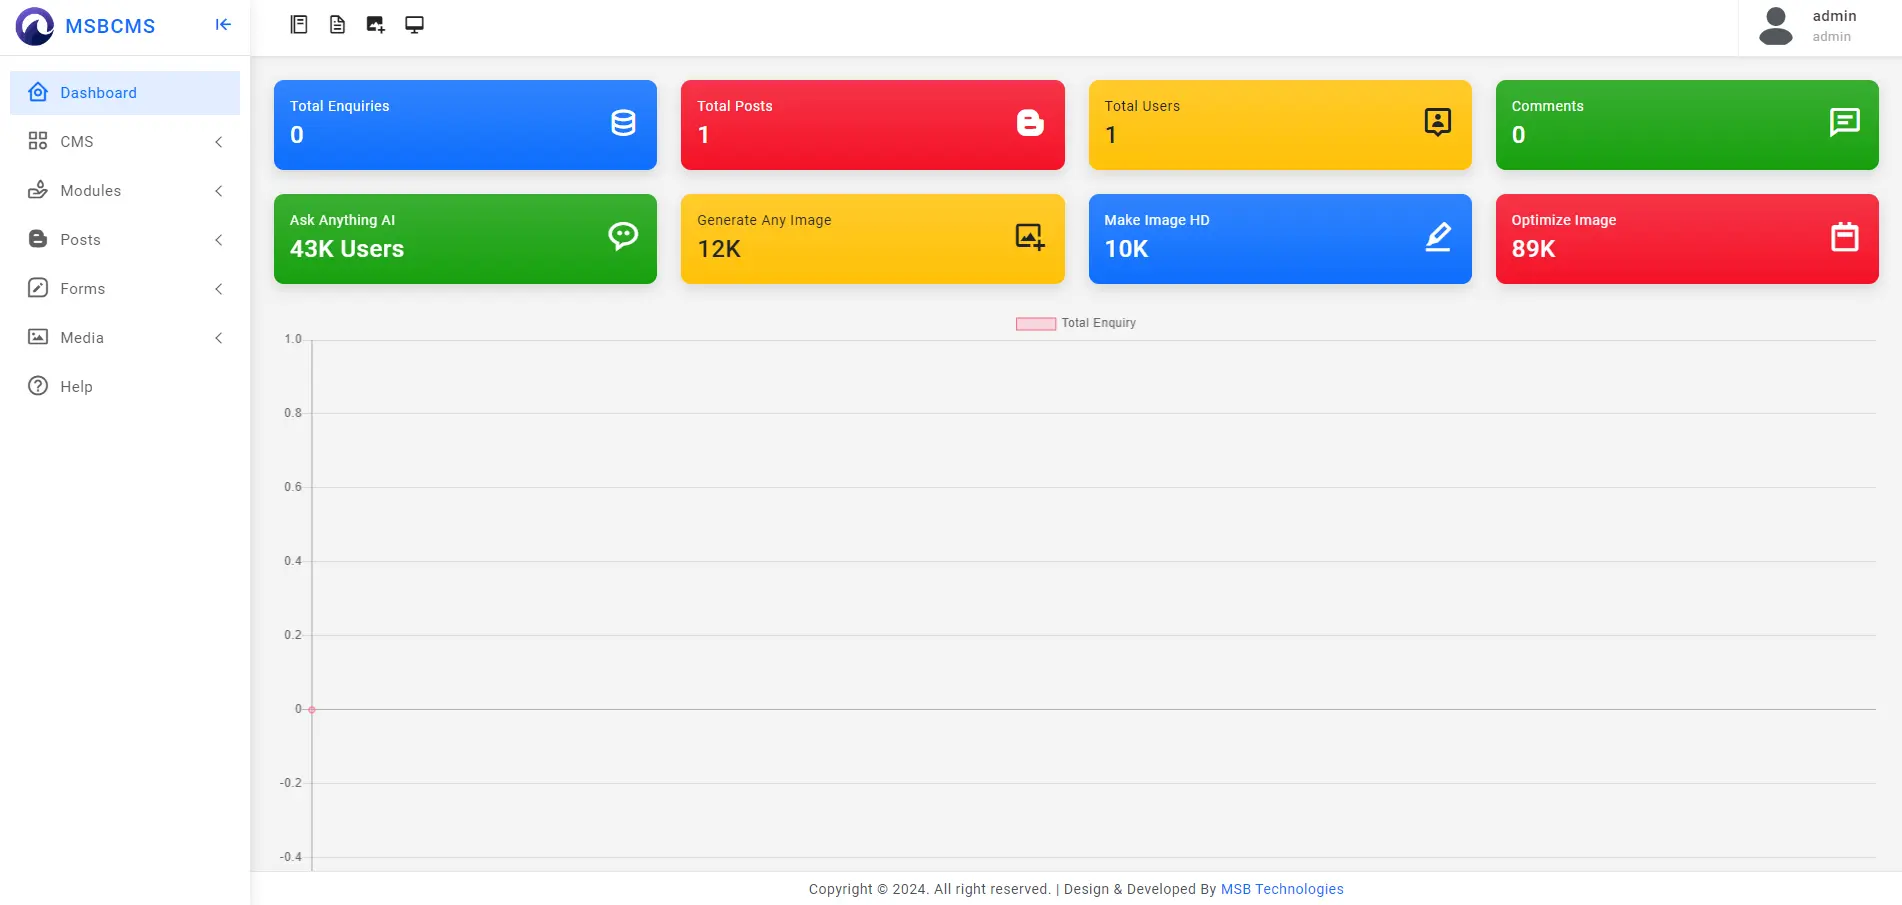Expand the Posts submenu arrow
Screen dimensions: 1902x905
pyautogui.click(x=219, y=240)
